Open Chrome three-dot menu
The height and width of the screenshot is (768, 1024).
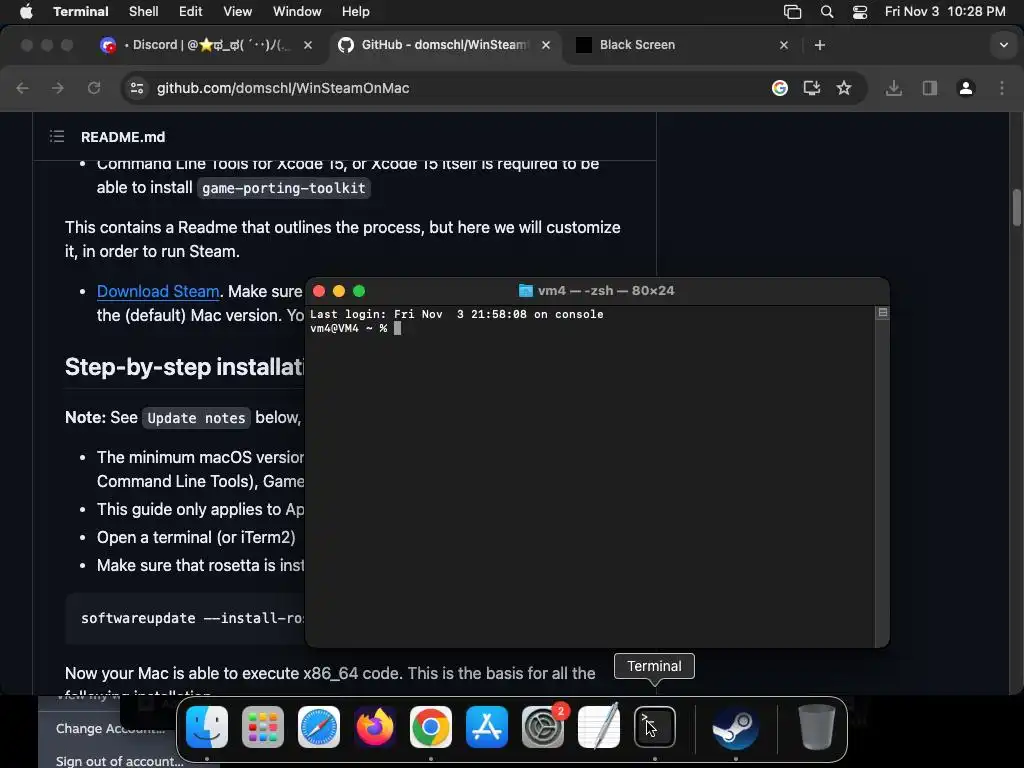[x=1002, y=88]
